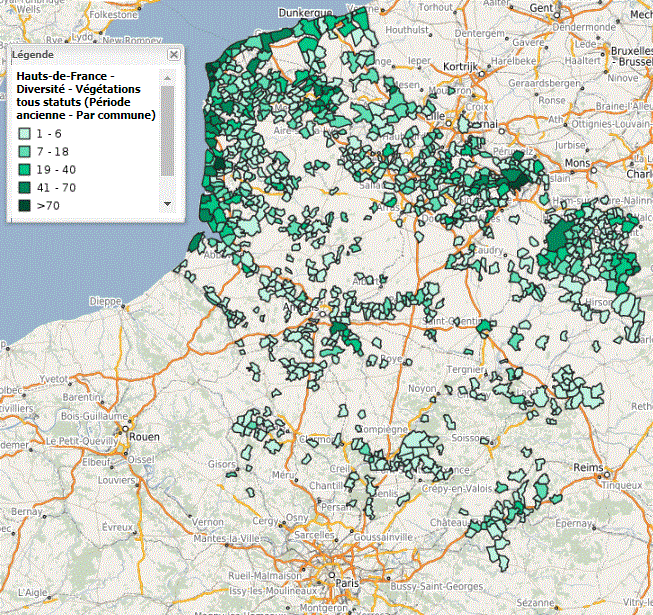Click the 1 - 6 legend color swatch
The image size is (653, 615).
coord(26,133)
